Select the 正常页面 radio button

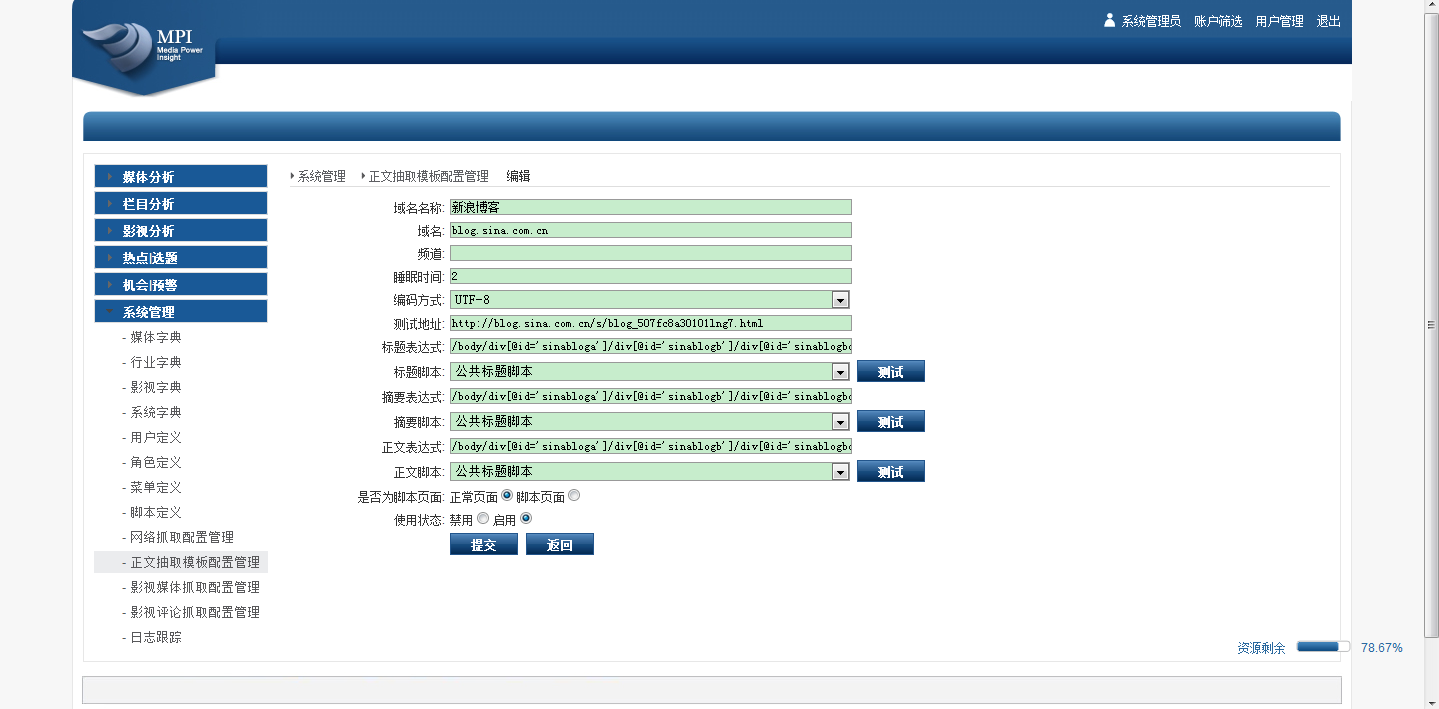(507, 496)
